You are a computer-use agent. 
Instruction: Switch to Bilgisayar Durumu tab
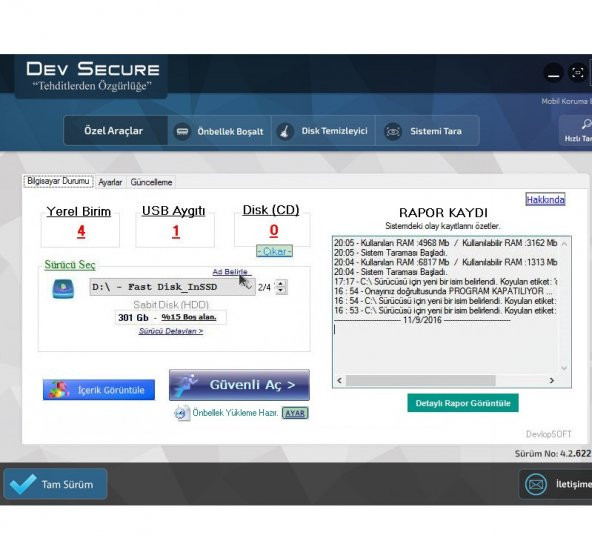58,181
